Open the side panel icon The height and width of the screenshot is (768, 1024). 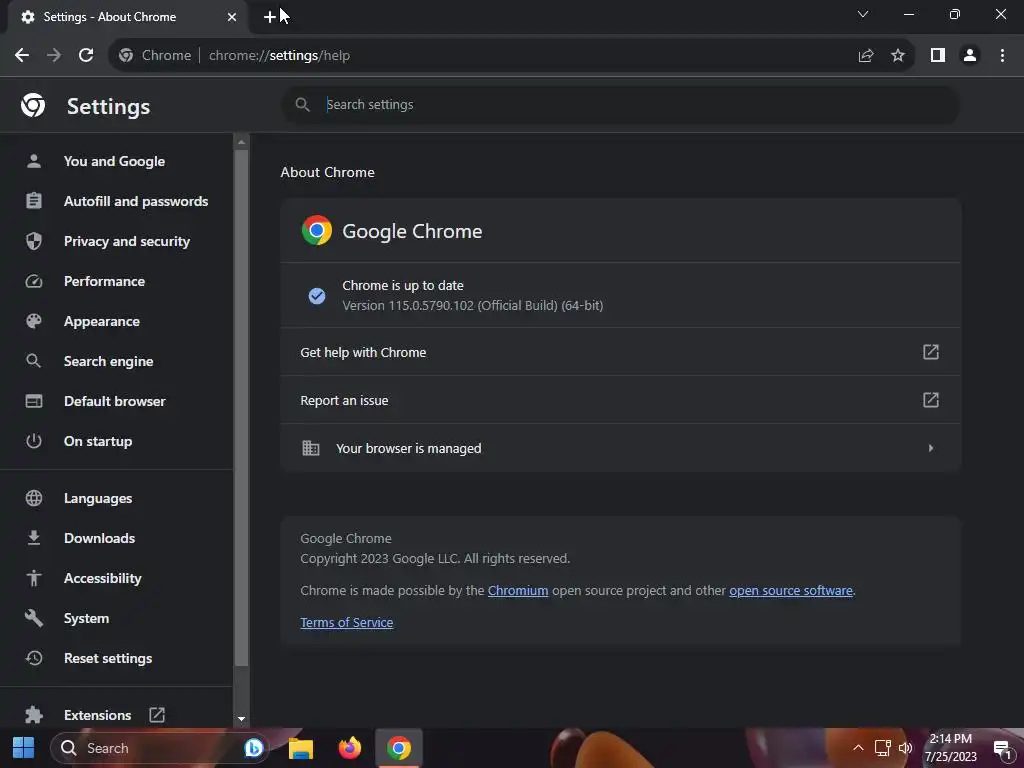938,56
